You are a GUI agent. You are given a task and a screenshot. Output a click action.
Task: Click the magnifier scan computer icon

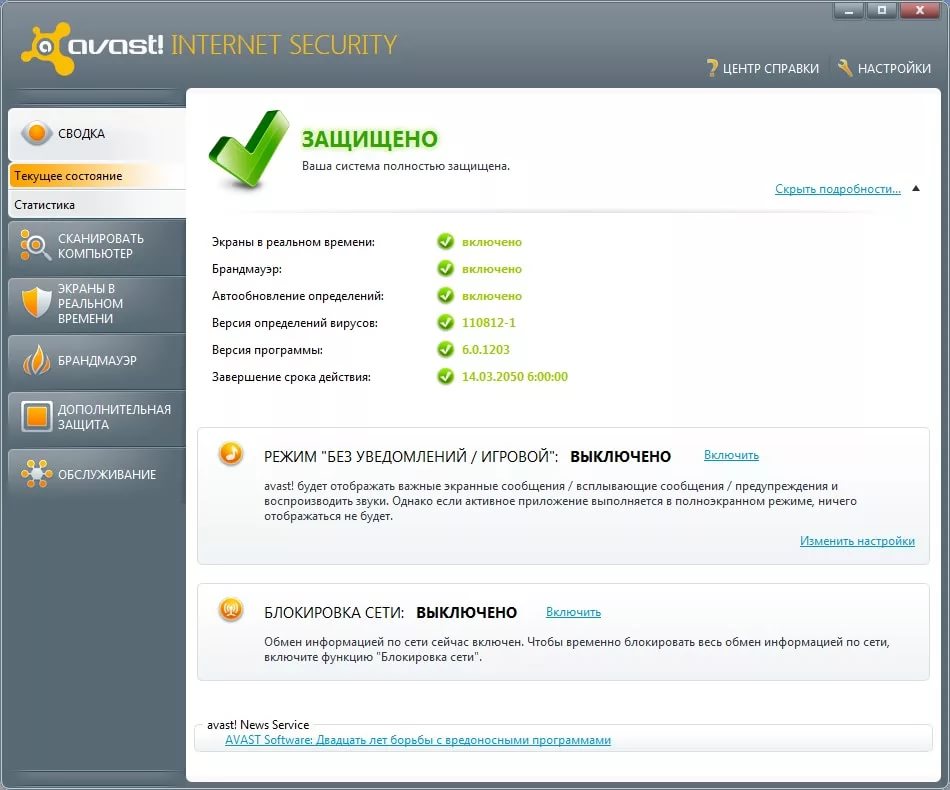point(35,245)
